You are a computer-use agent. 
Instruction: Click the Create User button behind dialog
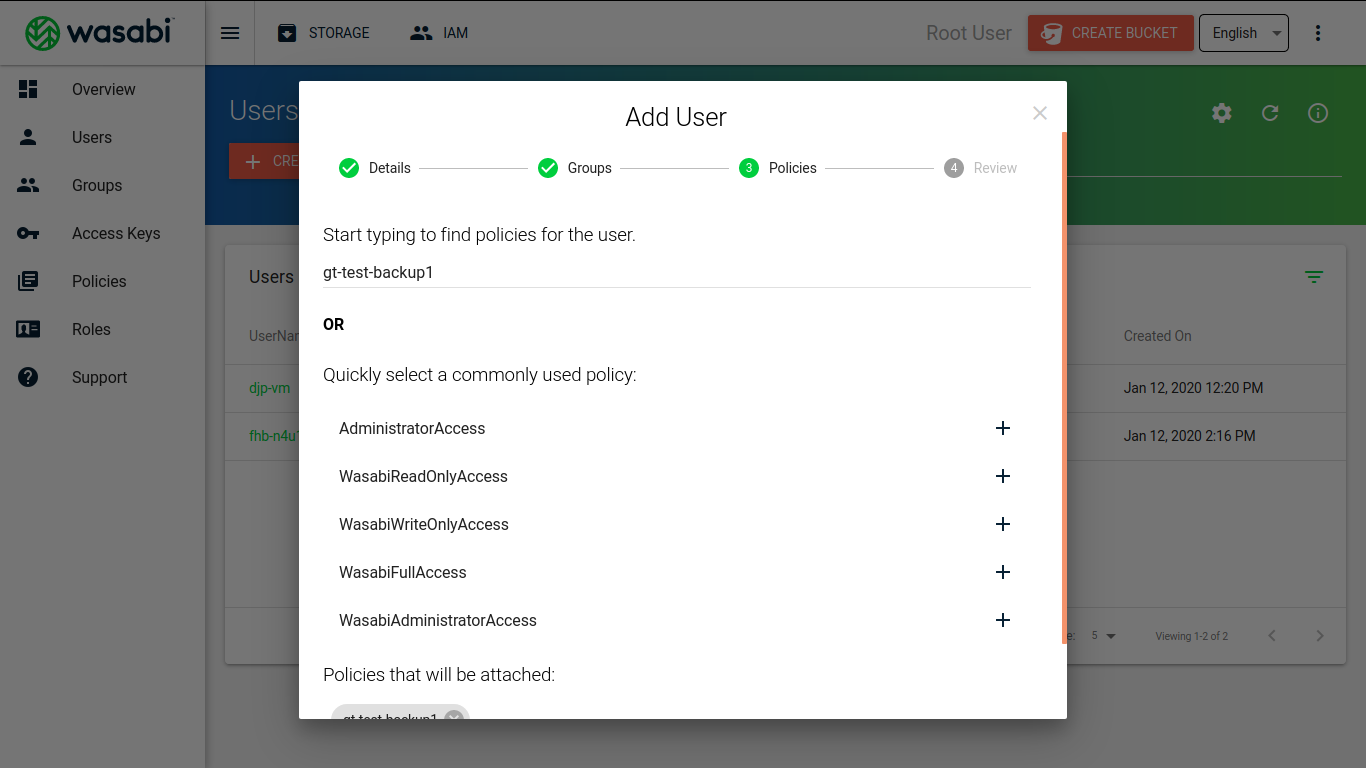[x=264, y=161]
